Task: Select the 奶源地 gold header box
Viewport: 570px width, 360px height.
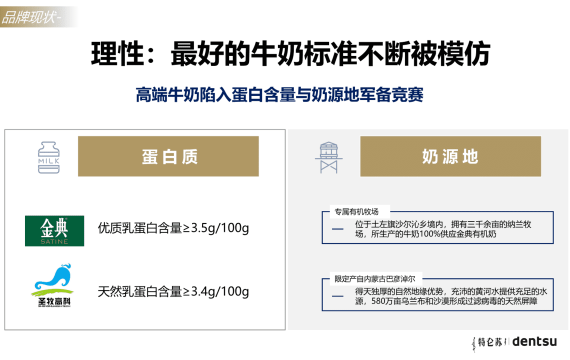Action: point(450,156)
